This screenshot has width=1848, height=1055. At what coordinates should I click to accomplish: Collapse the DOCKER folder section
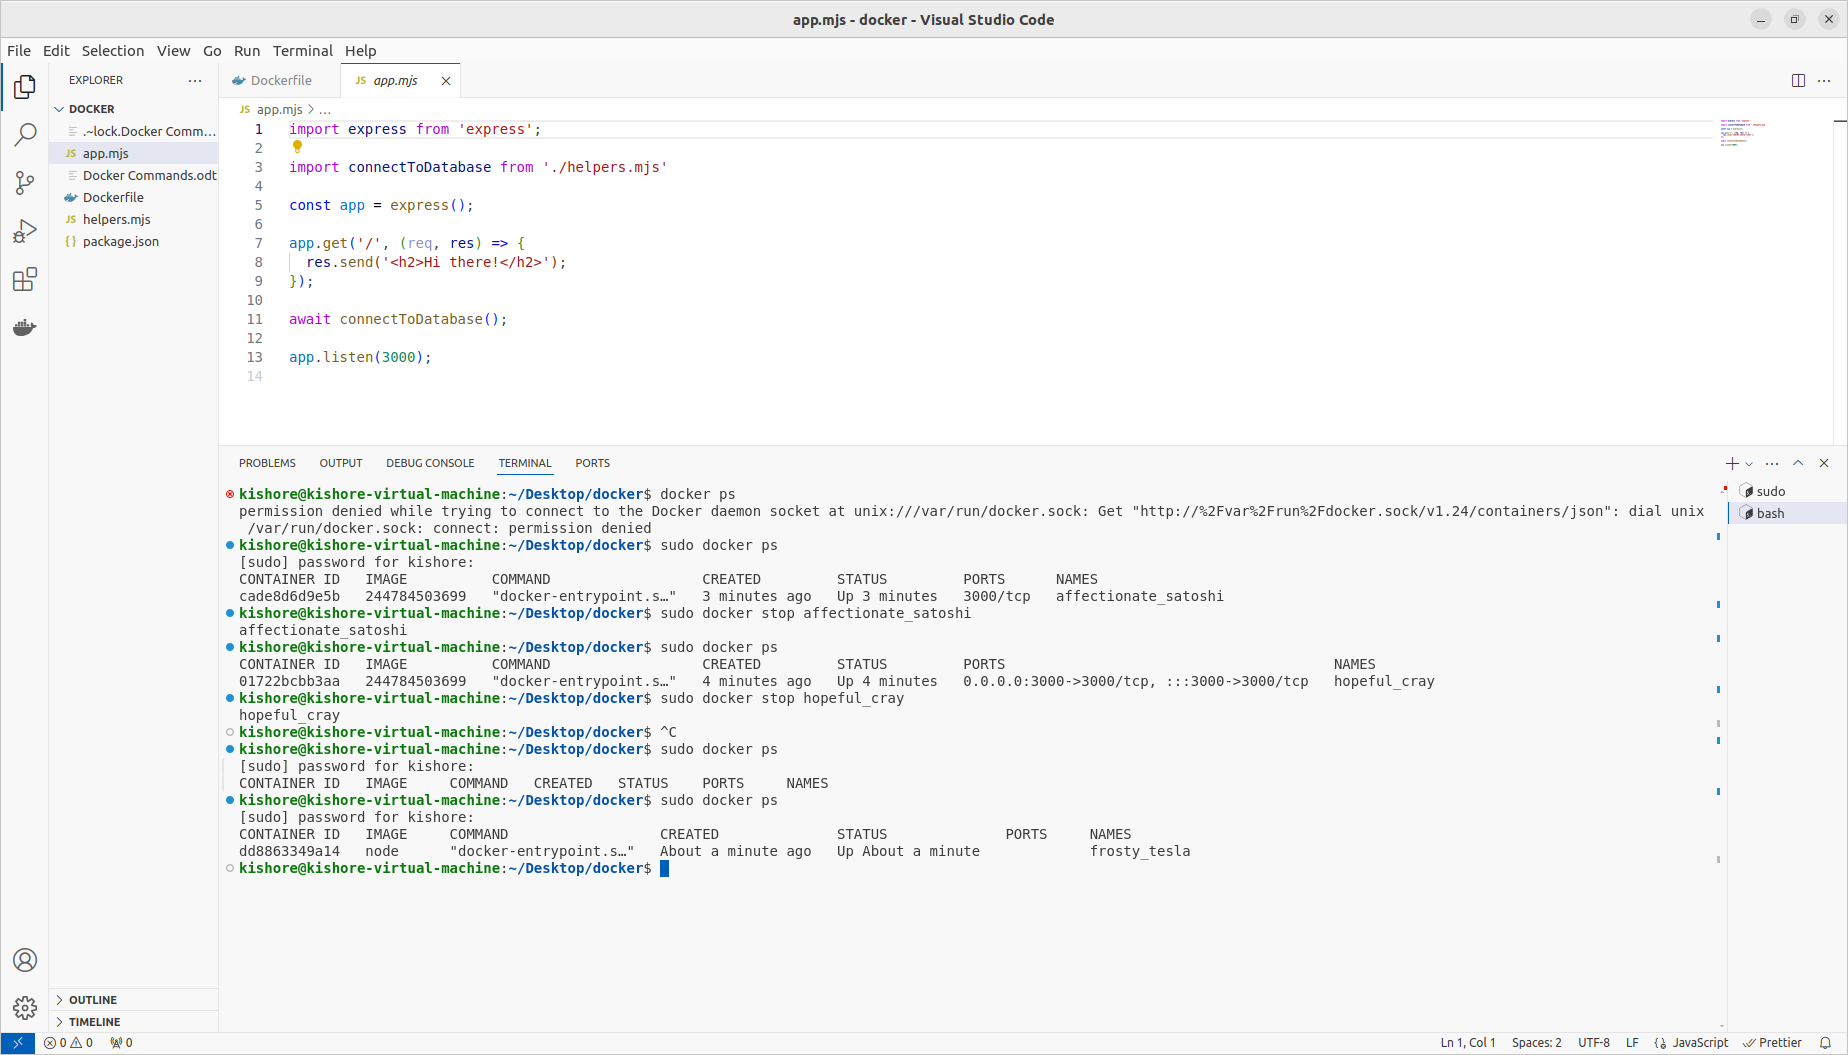[x=91, y=109]
